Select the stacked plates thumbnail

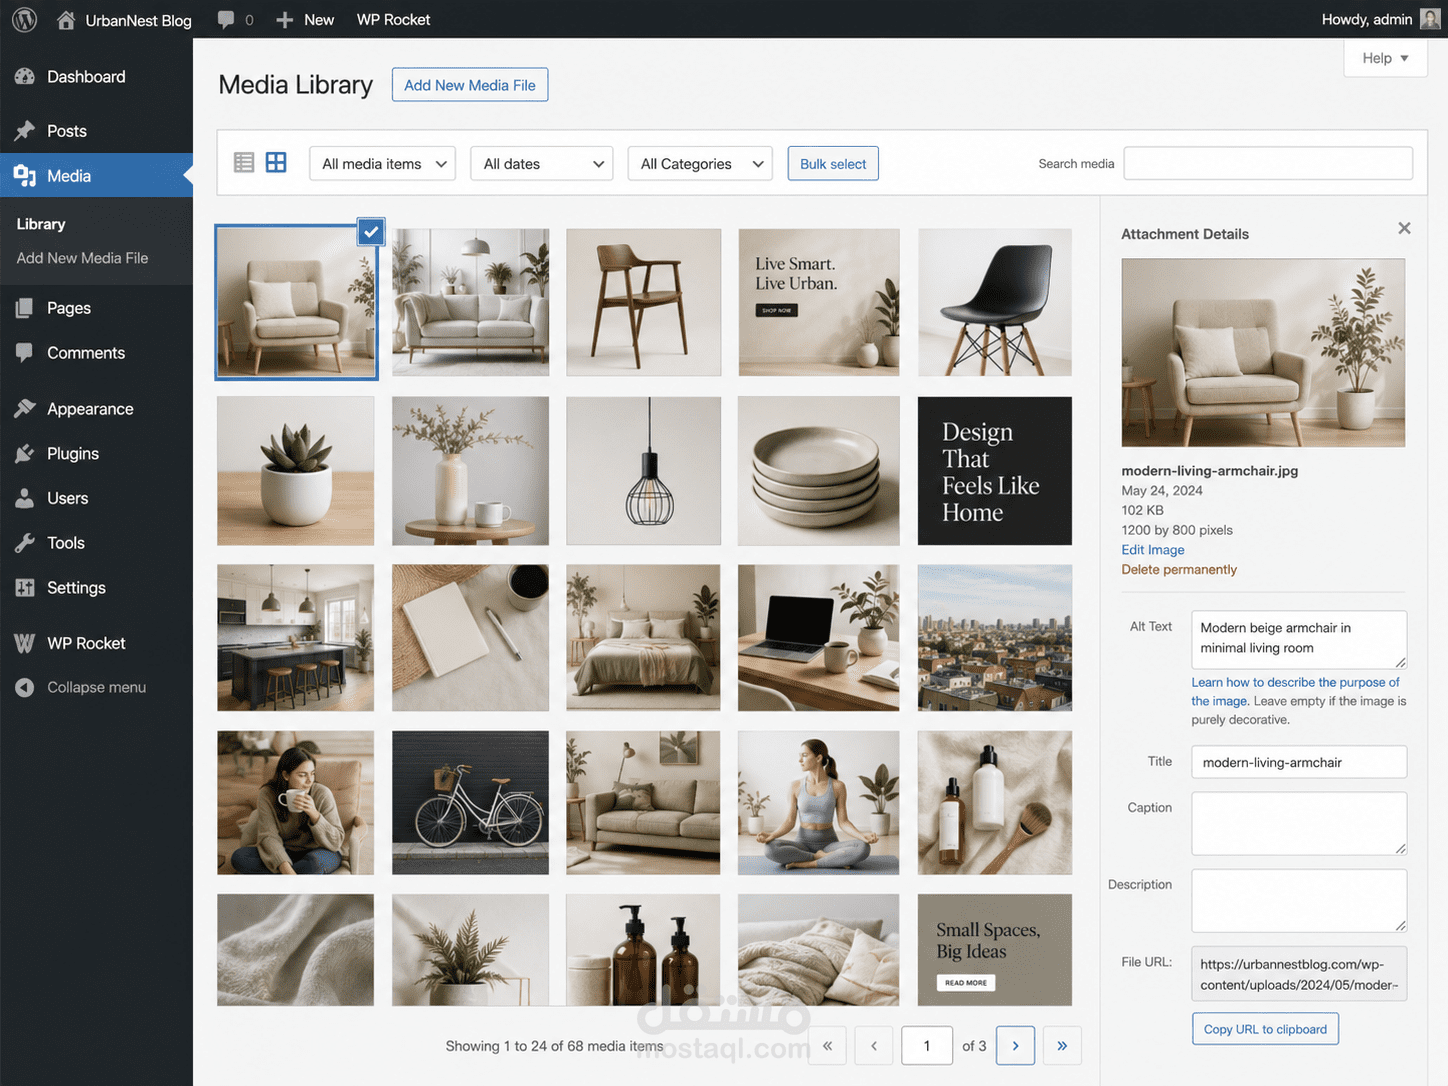coord(819,471)
